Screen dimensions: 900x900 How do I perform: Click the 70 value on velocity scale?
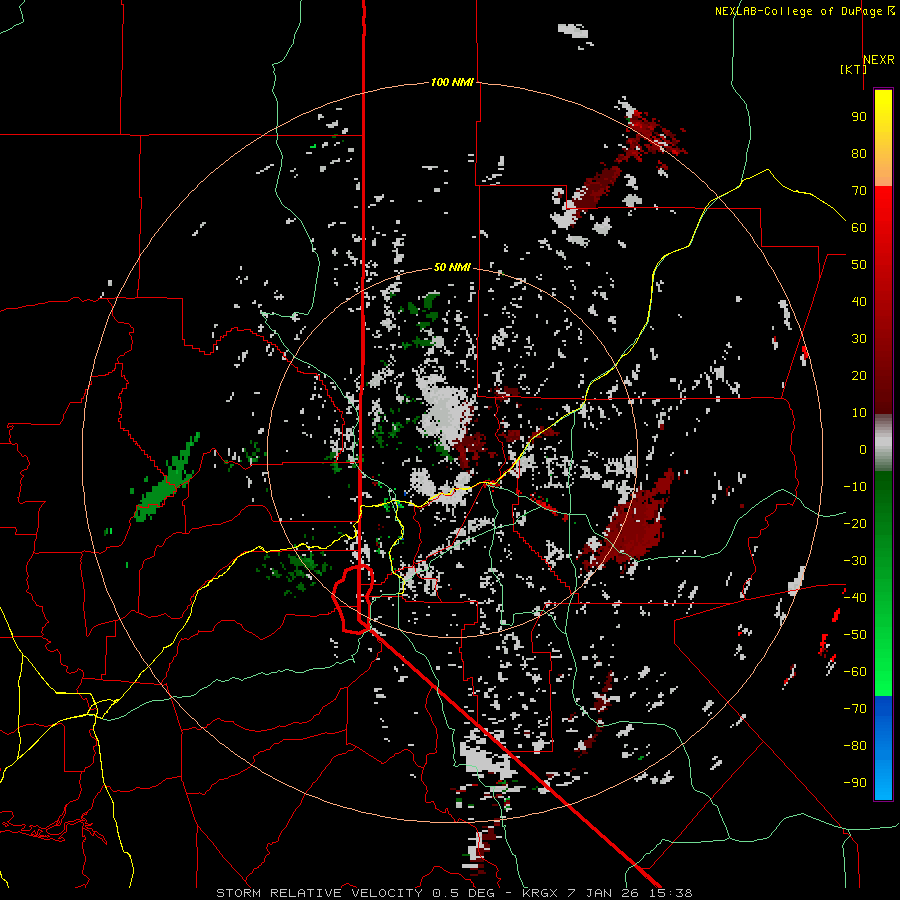859,191
